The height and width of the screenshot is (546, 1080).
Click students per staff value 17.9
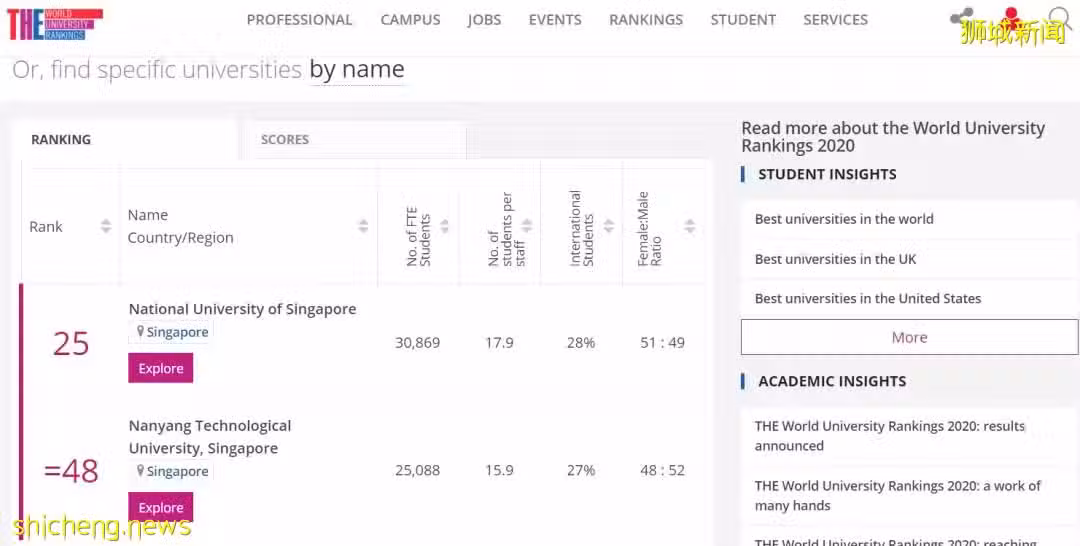[x=499, y=343]
